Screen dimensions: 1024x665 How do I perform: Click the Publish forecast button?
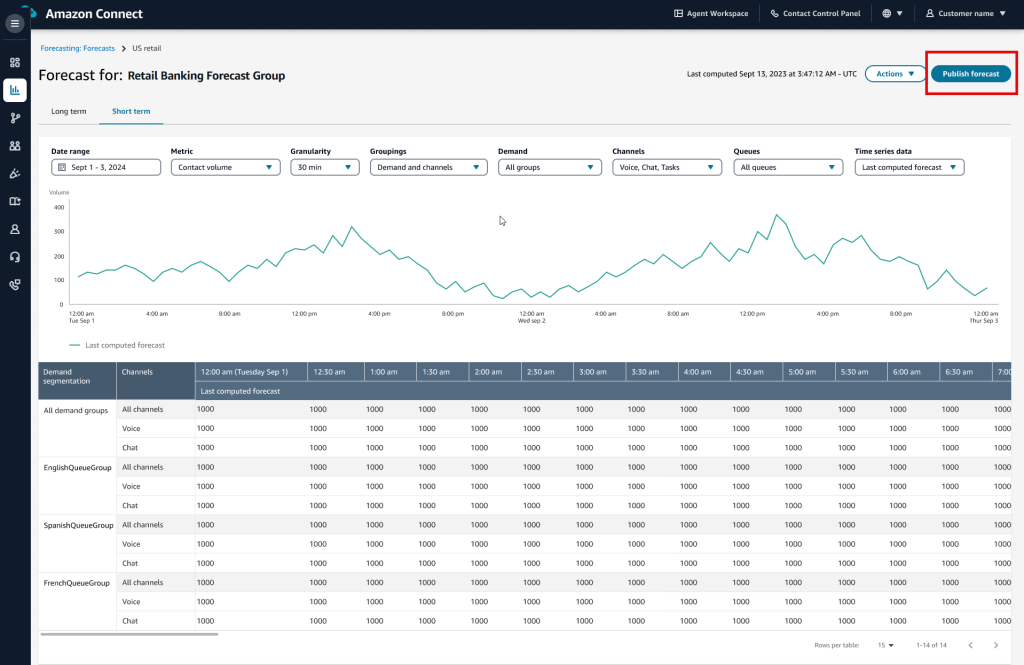point(970,74)
